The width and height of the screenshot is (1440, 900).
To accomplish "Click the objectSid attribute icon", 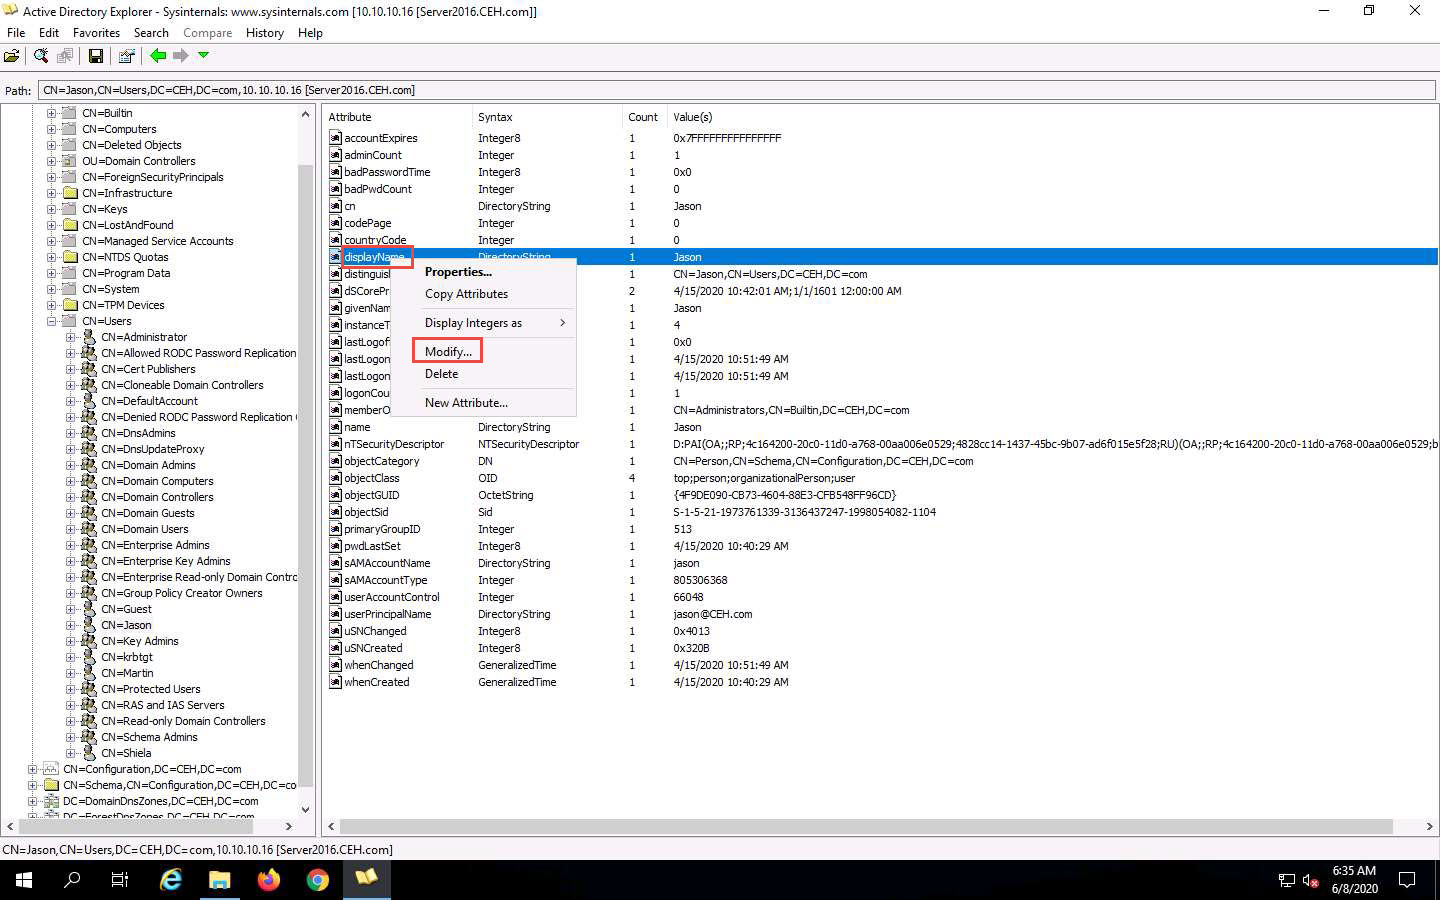I will point(336,512).
